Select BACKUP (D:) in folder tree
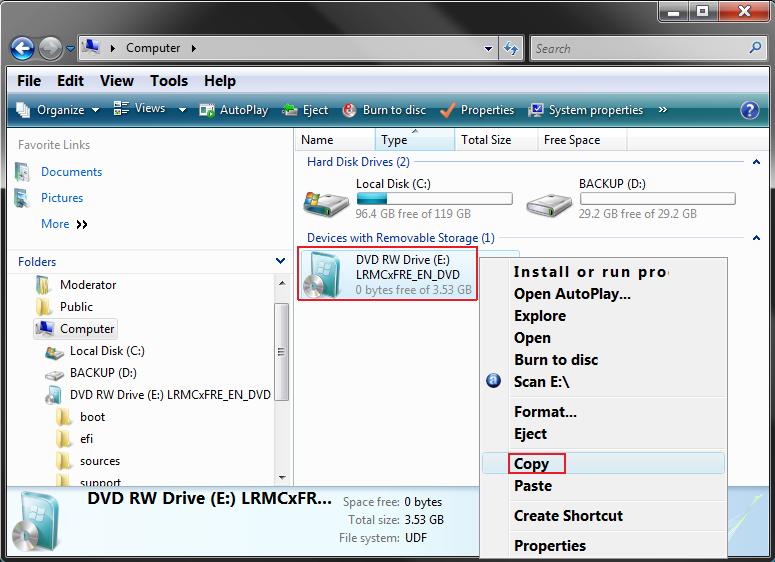The height and width of the screenshot is (562, 775). coord(103,373)
